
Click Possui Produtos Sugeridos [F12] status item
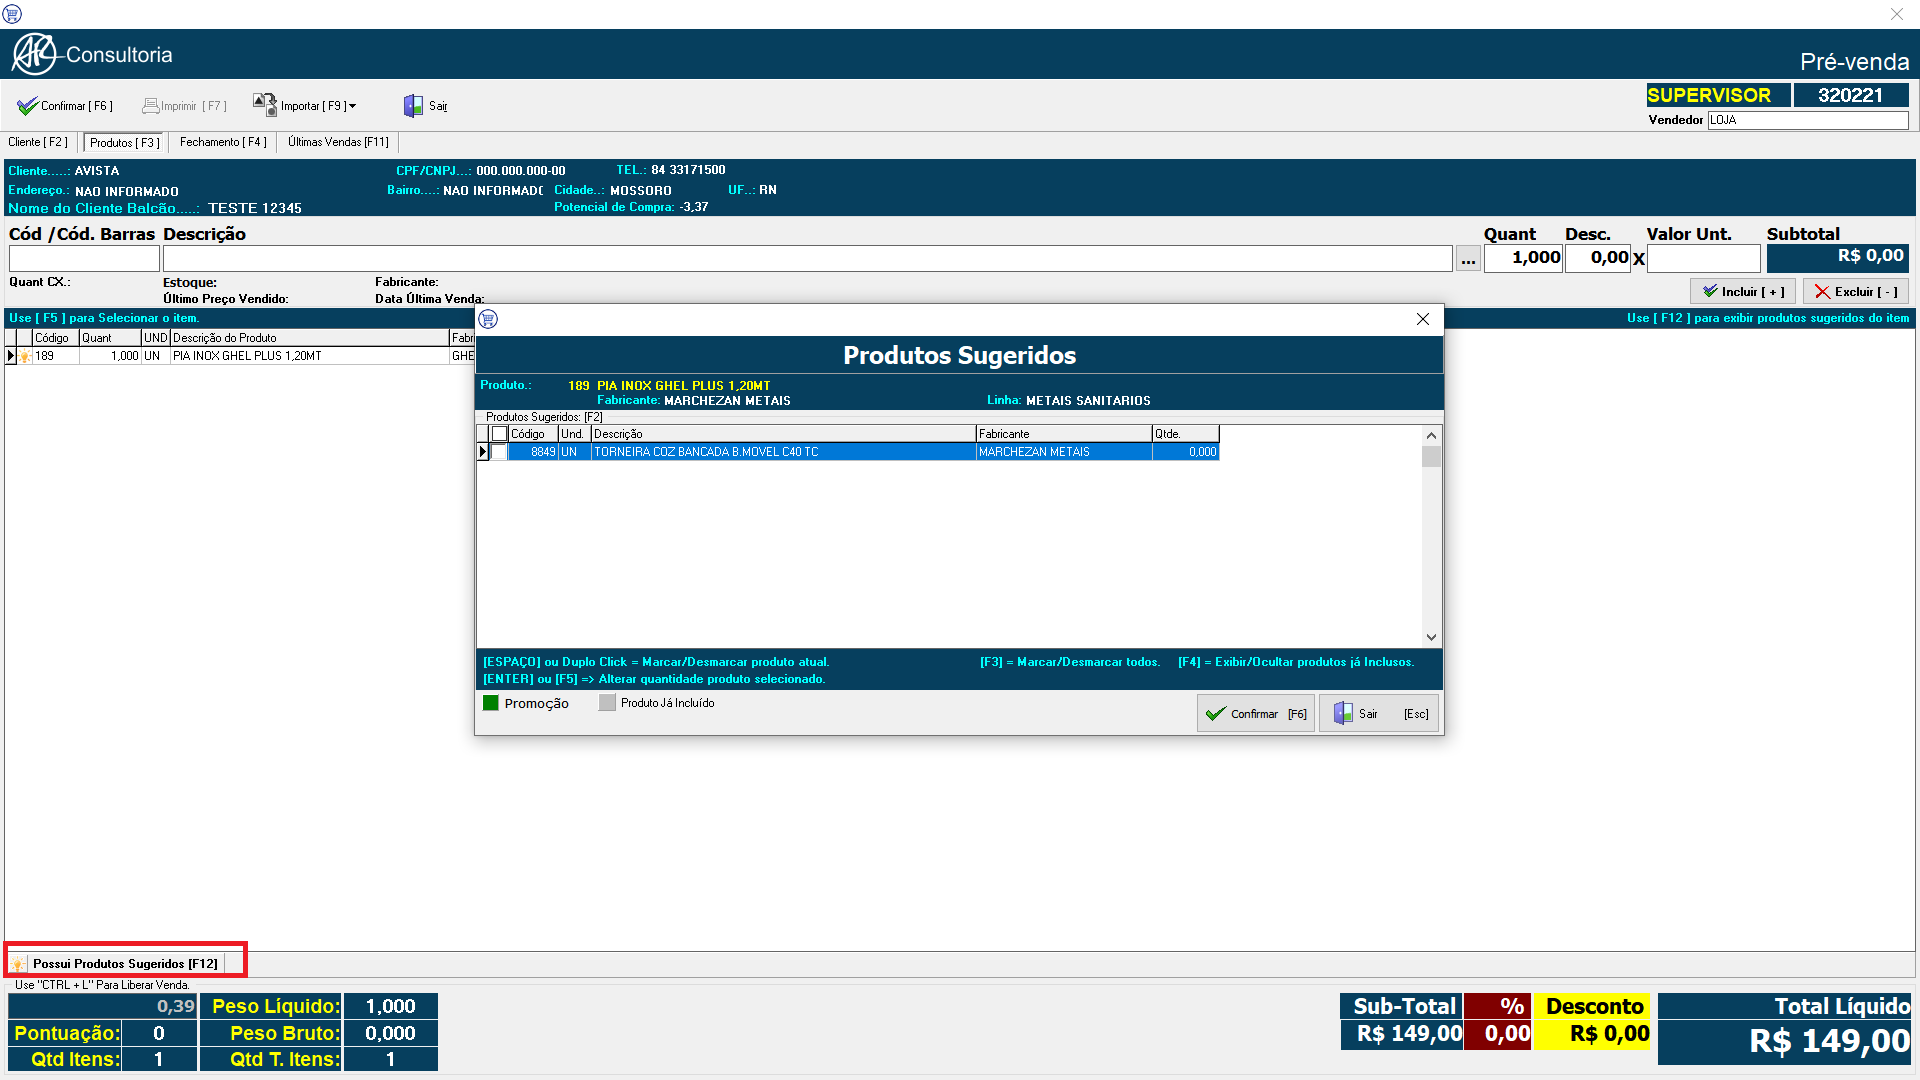(125, 964)
